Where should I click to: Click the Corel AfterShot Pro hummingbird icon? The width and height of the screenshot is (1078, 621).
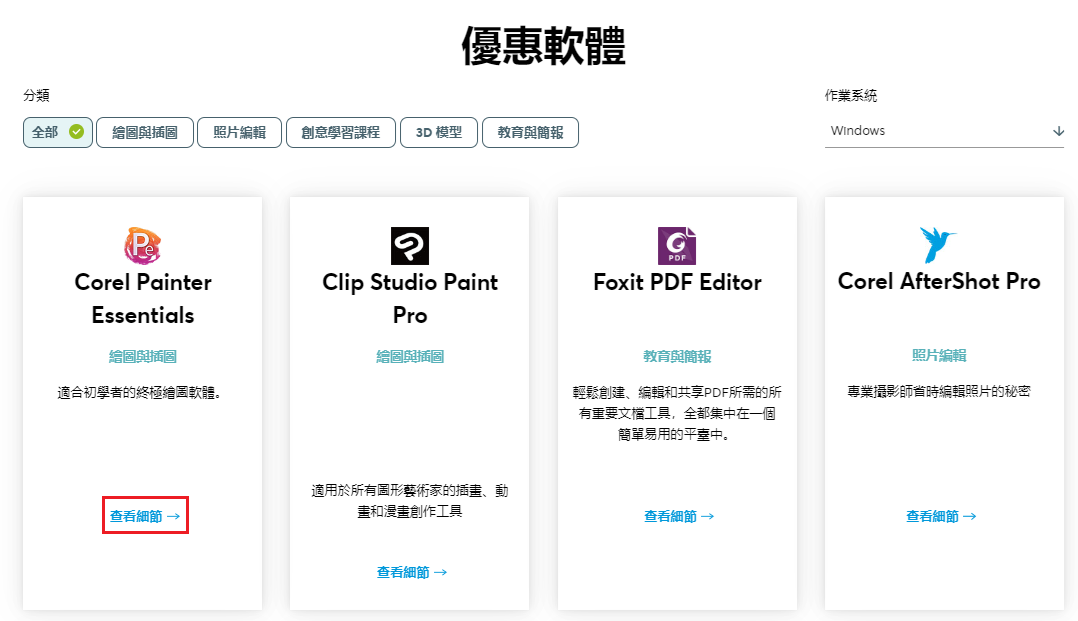click(938, 245)
